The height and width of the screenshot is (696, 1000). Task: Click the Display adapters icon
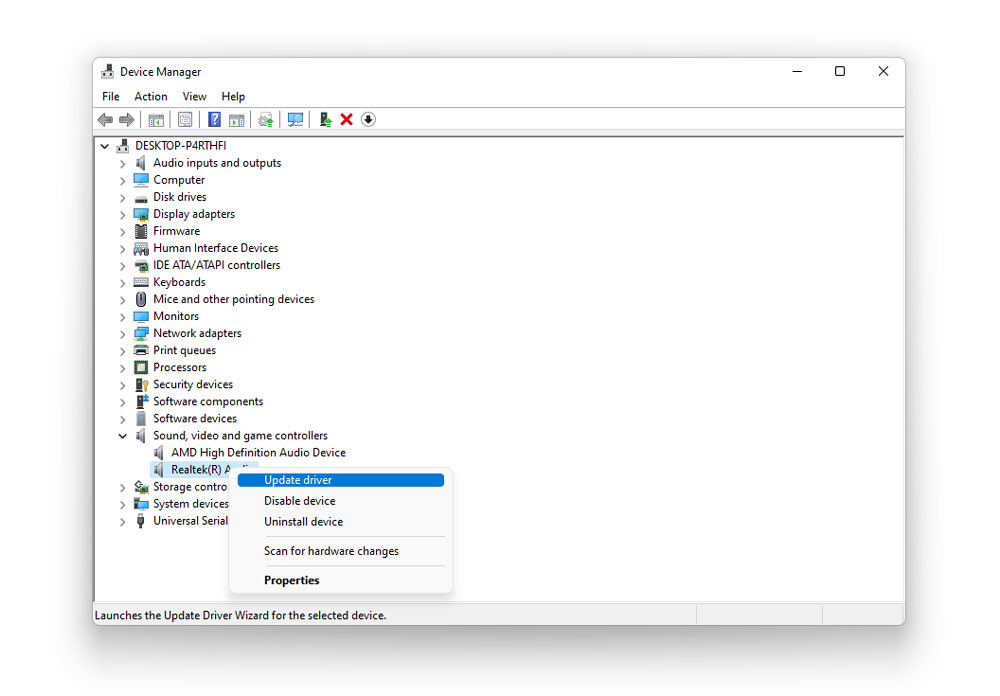(141, 214)
